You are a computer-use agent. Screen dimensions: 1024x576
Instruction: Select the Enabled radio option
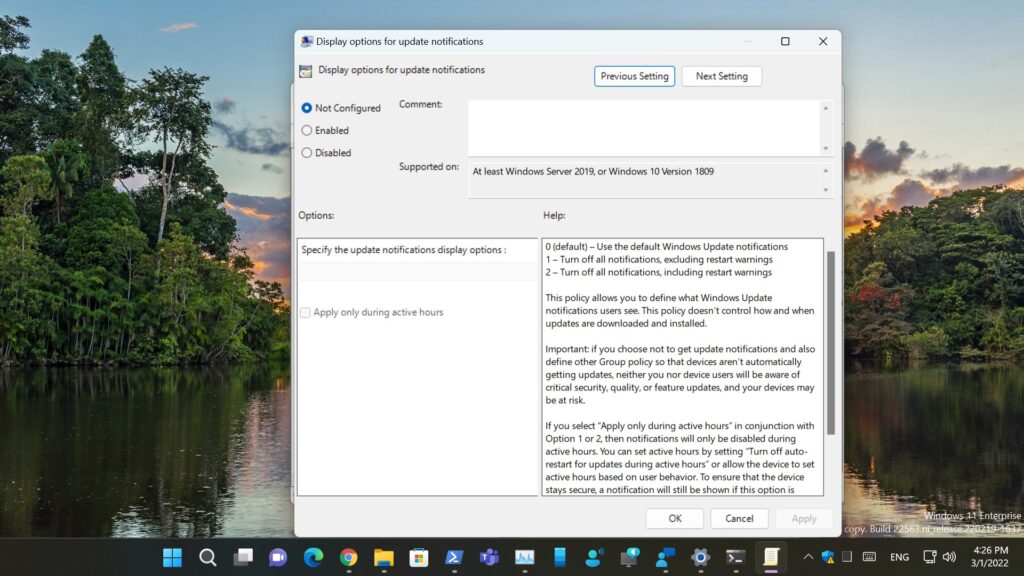(307, 130)
